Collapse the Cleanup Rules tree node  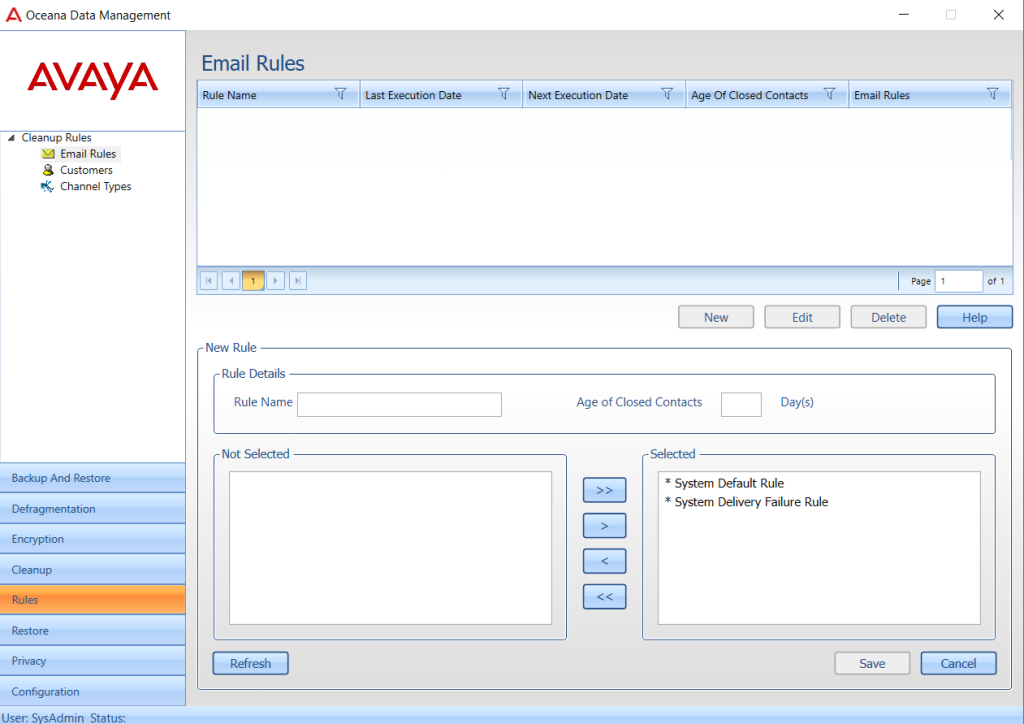11,138
